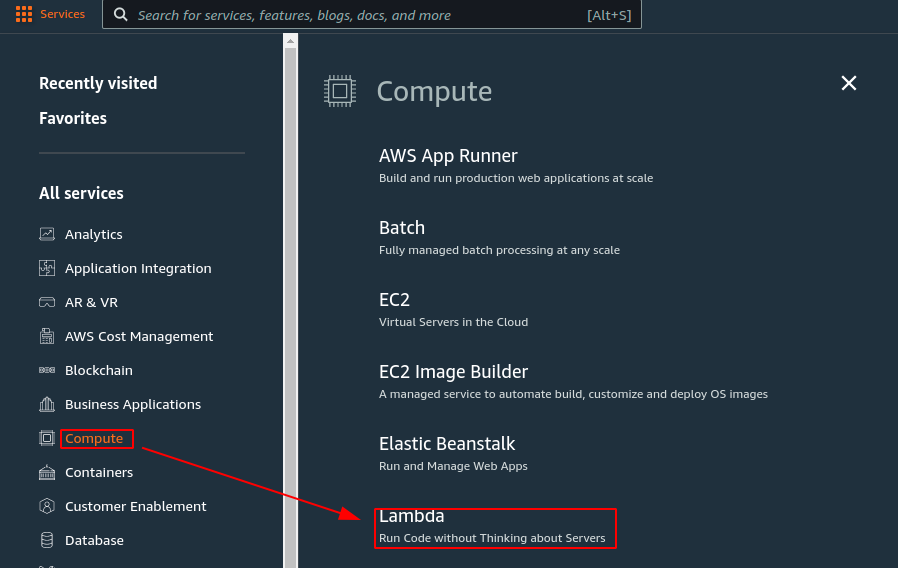Click the Analytics chart icon
898x568 pixels.
point(47,234)
